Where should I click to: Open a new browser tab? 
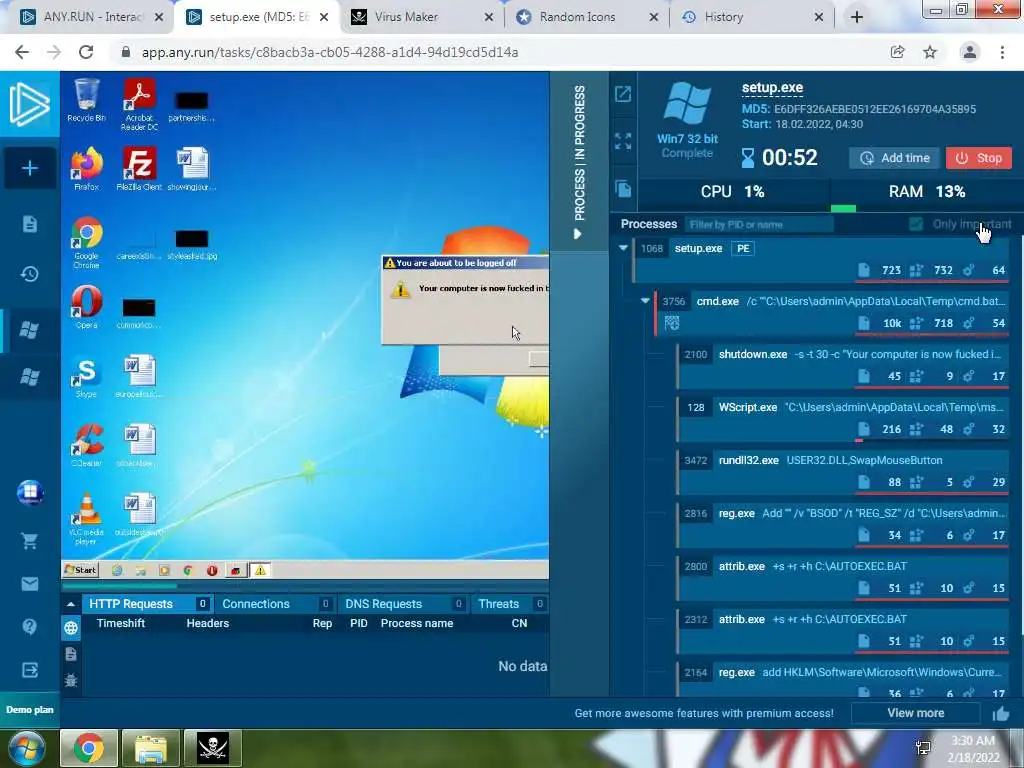857,17
